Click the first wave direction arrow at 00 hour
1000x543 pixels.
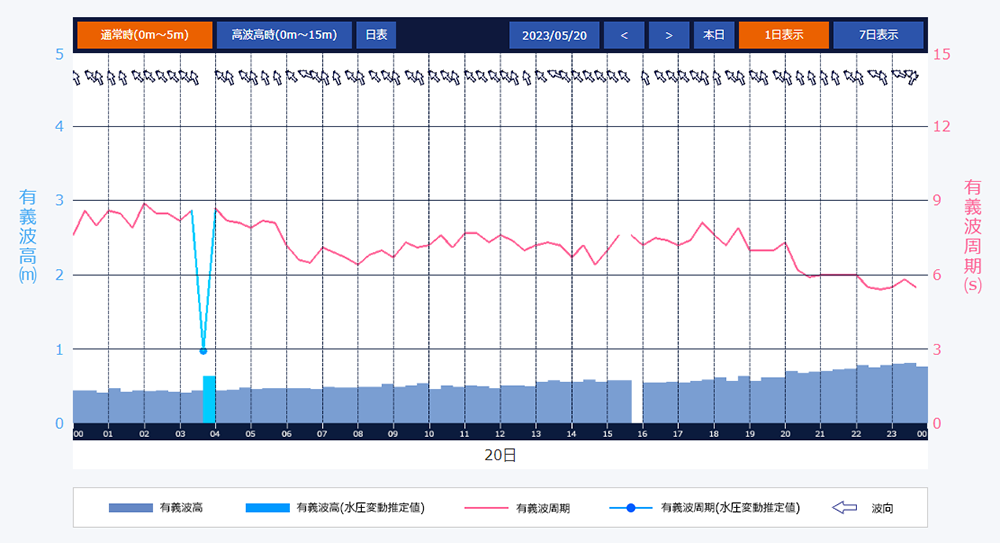[76, 77]
